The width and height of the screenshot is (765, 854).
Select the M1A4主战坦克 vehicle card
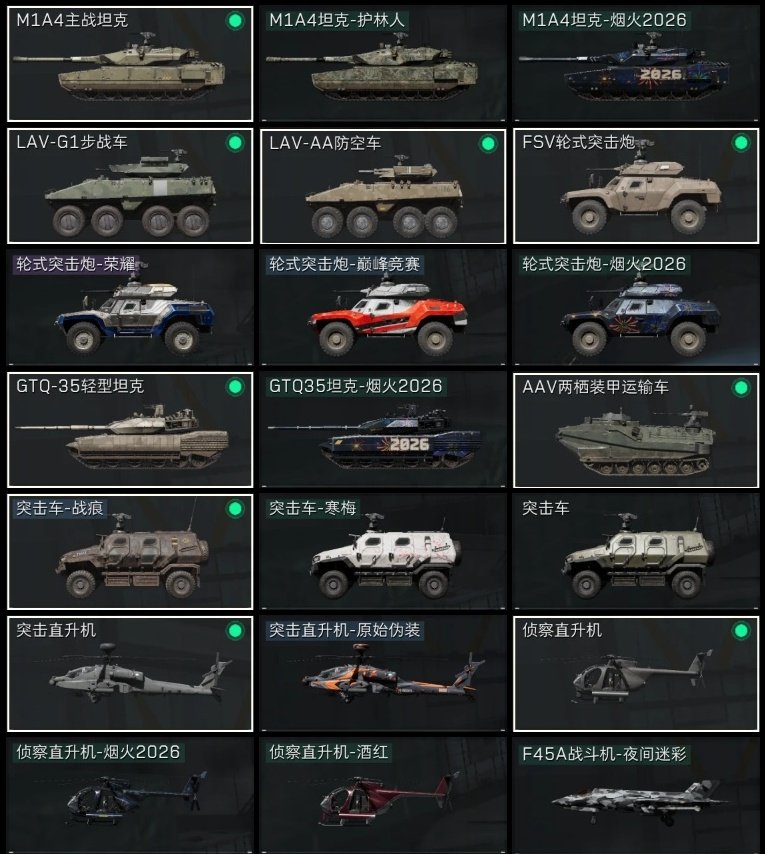point(130,64)
